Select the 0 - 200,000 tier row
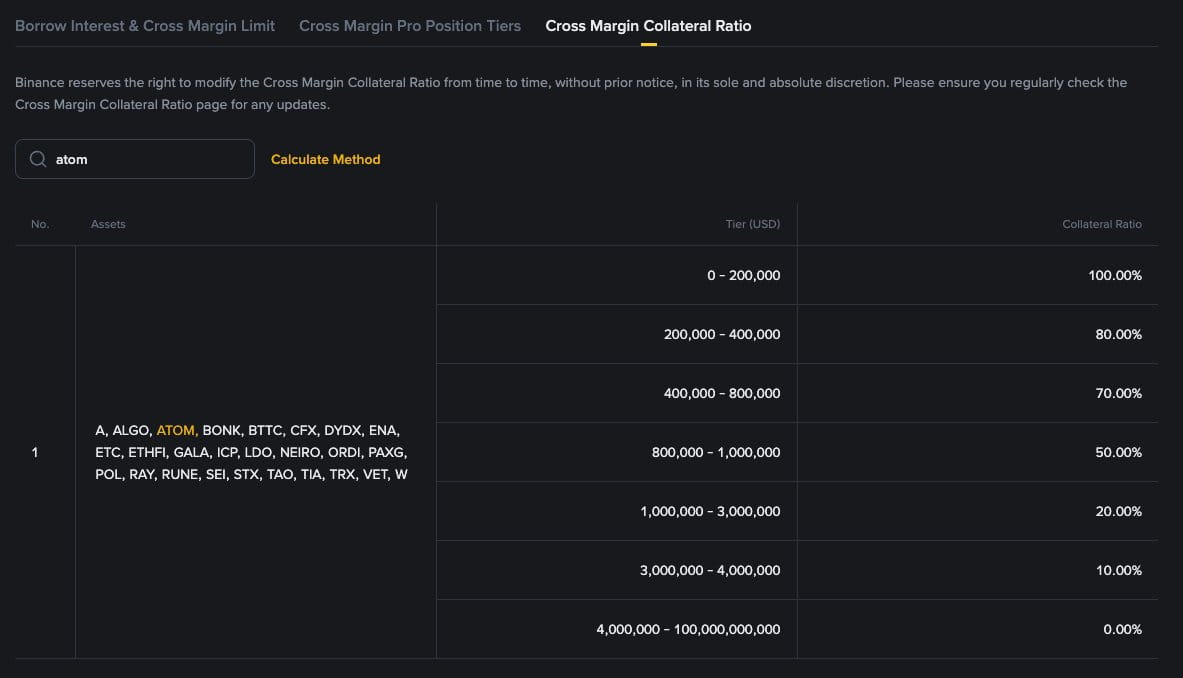1183x678 pixels. (743, 275)
